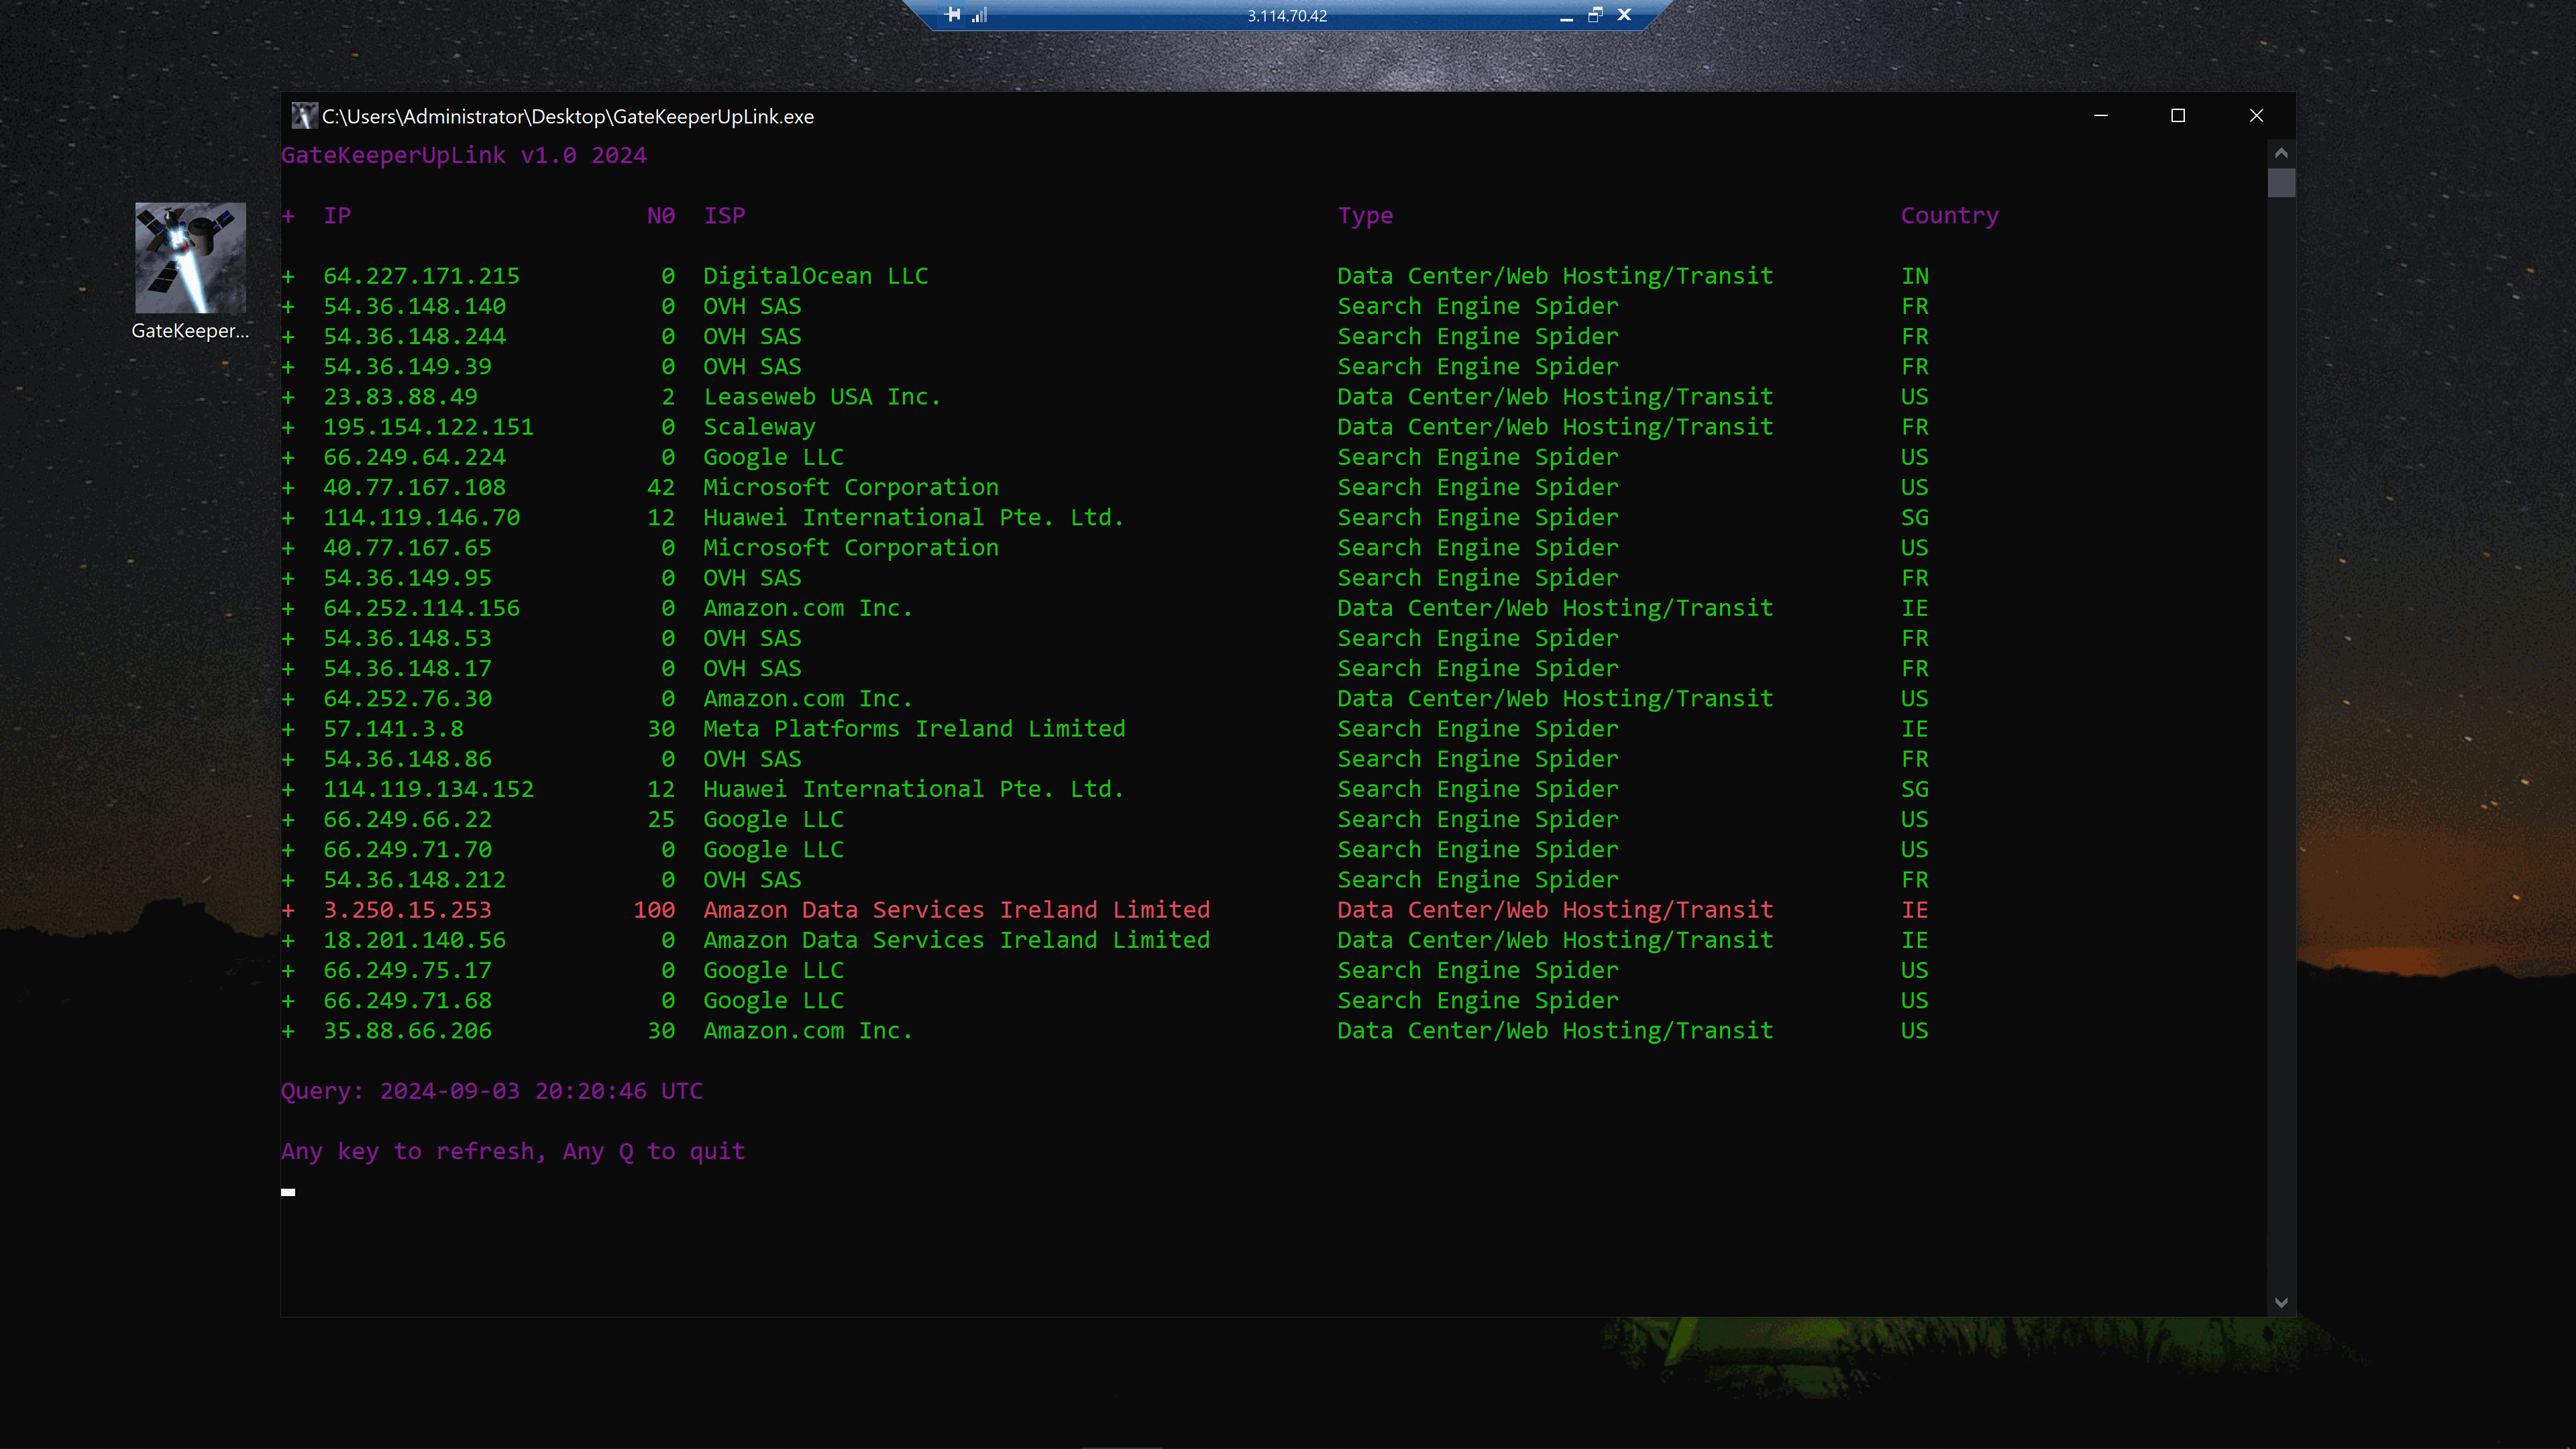Click Leaseweb USA Inc. ISP entry

(x=822, y=397)
